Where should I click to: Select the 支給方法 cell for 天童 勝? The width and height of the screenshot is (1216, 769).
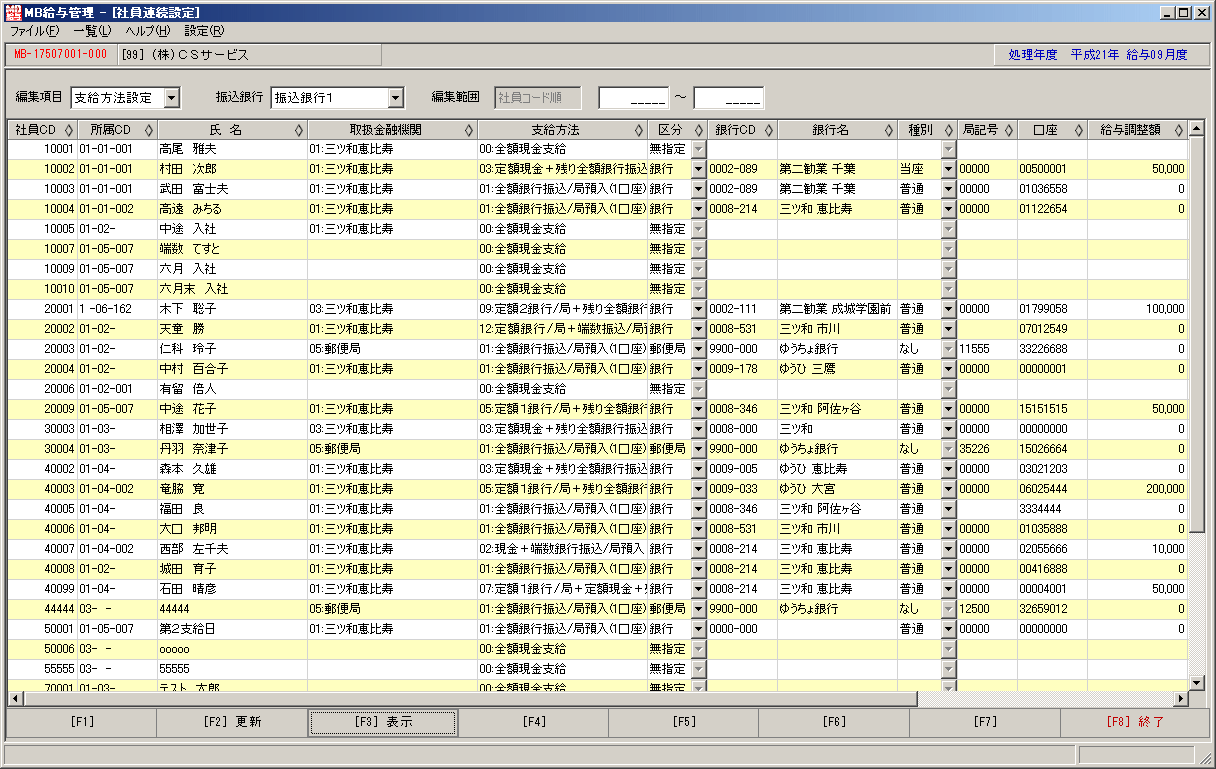tap(562, 329)
